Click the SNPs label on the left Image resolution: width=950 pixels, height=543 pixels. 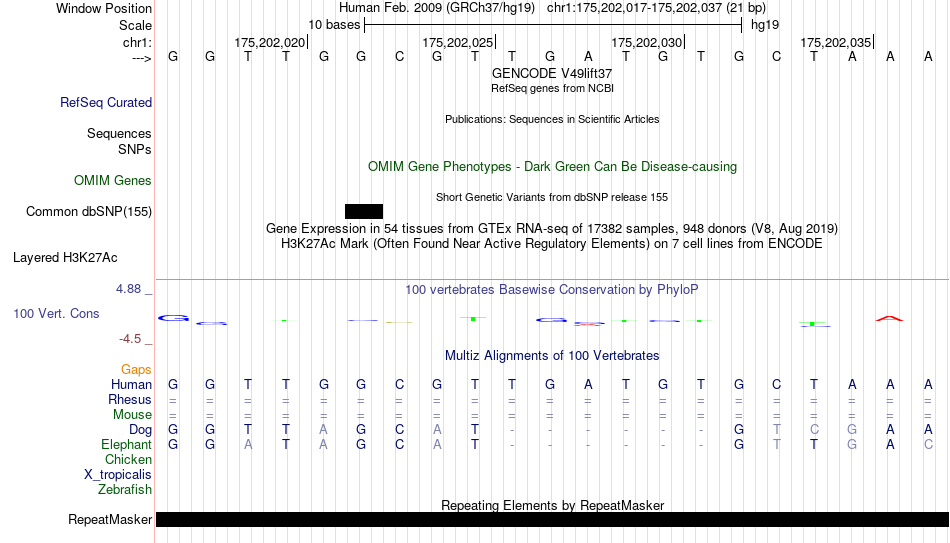[x=135, y=149]
